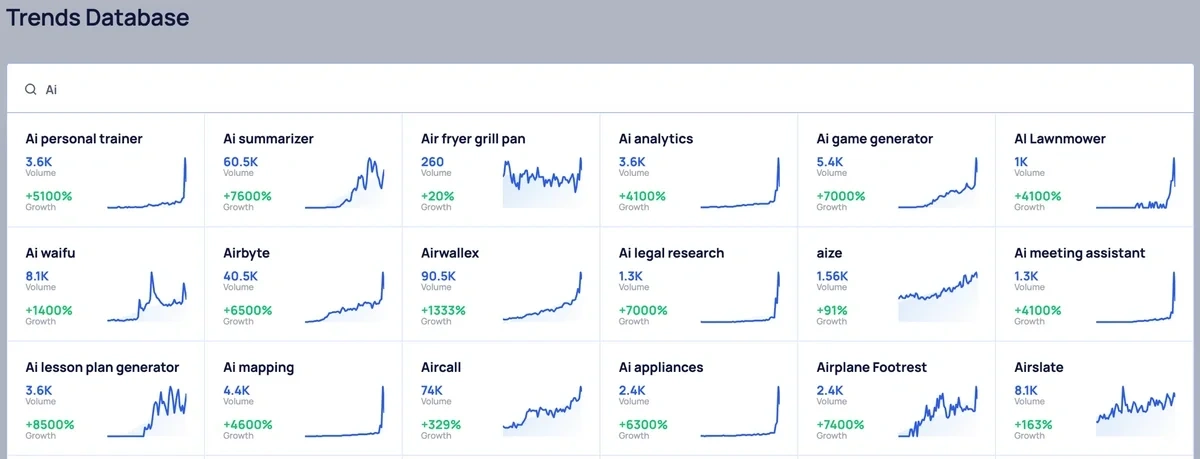The width and height of the screenshot is (1200, 459).
Task: Open the Airslate trend title
Action: coord(1038,367)
